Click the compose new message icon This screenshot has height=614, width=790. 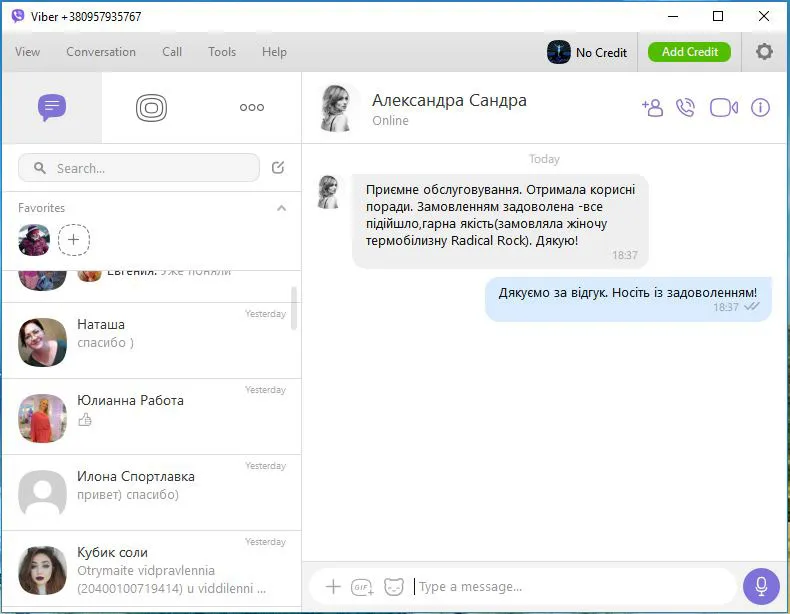pyautogui.click(x=278, y=167)
